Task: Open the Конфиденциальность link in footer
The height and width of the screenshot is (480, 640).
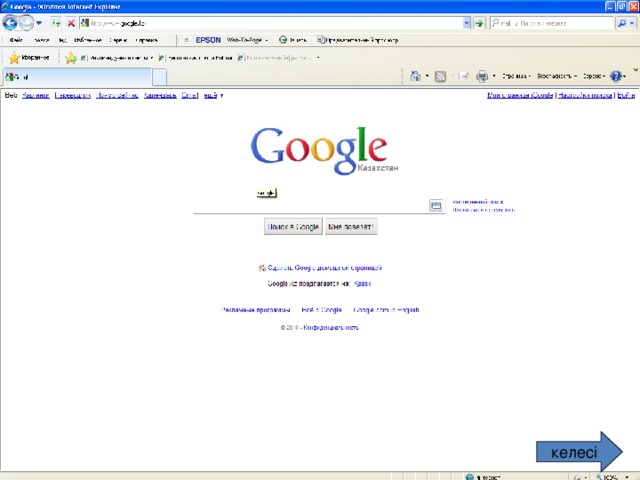Action: pyautogui.click(x=331, y=327)
